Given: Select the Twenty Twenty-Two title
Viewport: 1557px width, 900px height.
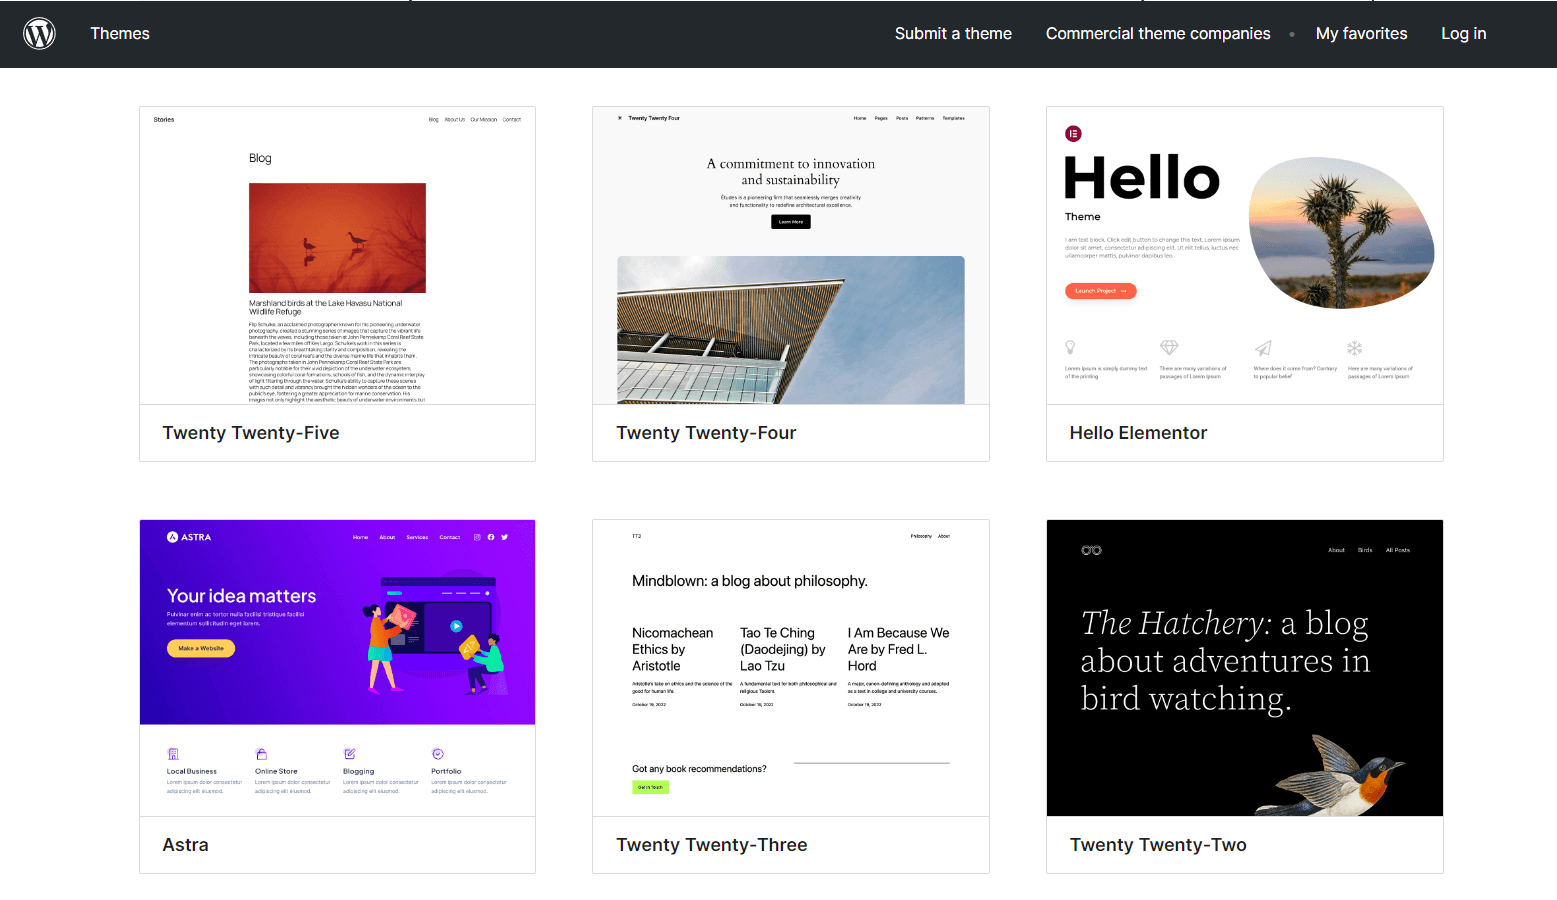Looking at the screenshot, I should coord(1158,845).
